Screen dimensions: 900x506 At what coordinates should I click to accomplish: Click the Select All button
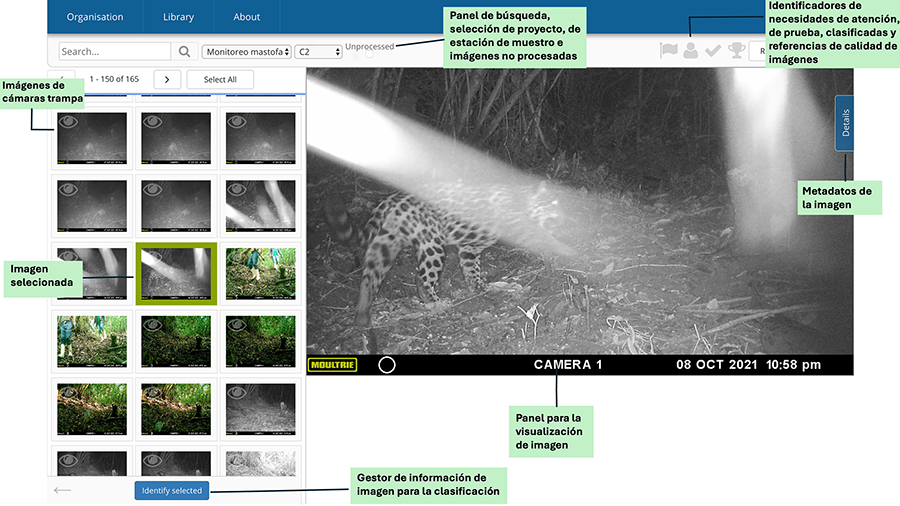click(220, 79)
